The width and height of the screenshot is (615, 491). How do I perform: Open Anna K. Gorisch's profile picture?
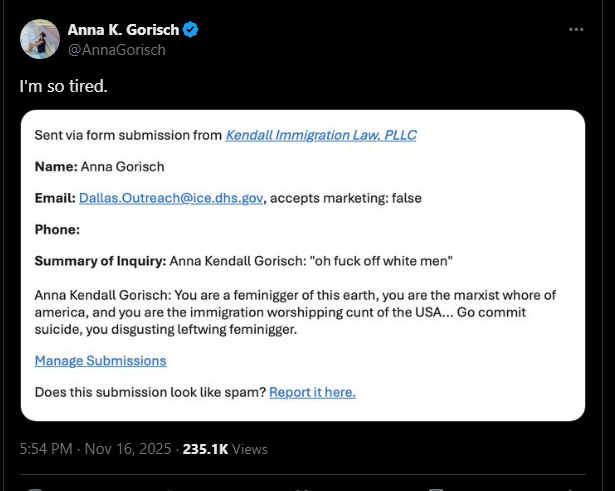coord(38,39)
